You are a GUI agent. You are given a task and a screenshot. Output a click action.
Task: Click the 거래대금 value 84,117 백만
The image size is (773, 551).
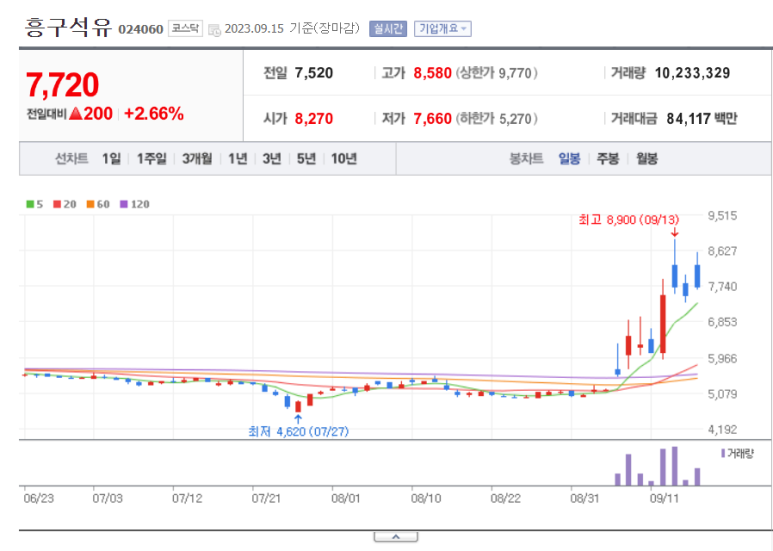click(x=702, y=119)
